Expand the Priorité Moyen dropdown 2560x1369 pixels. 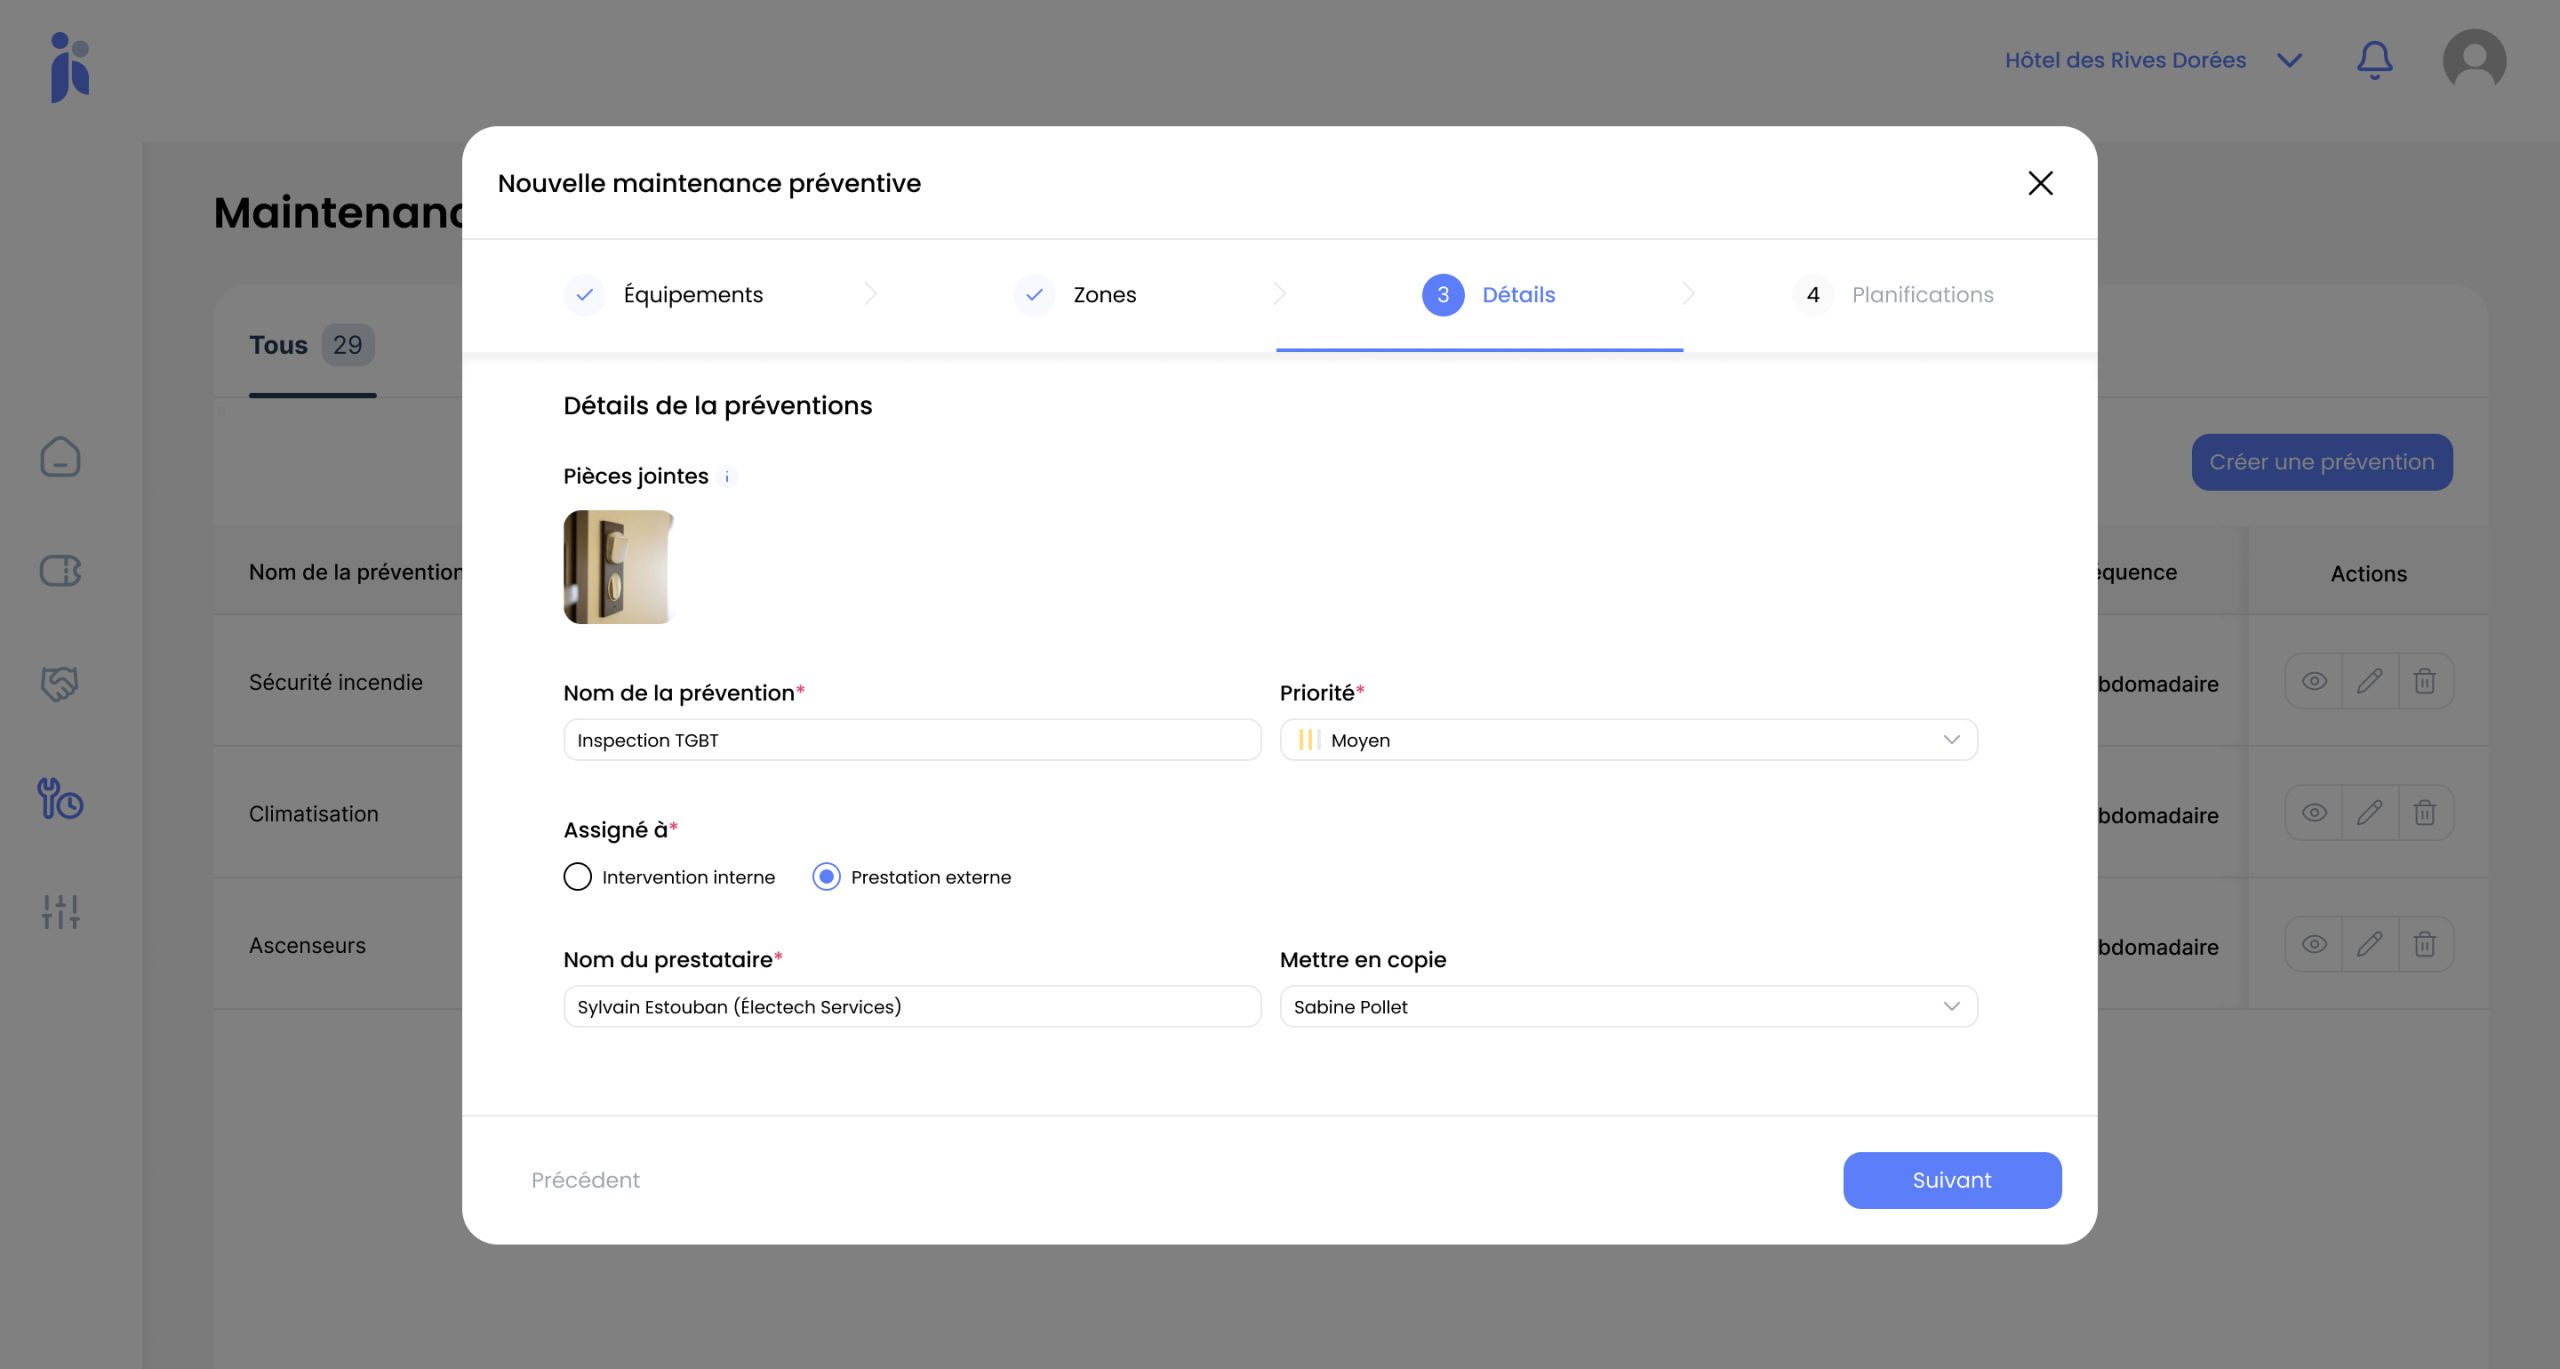[x=1628, y=740]
